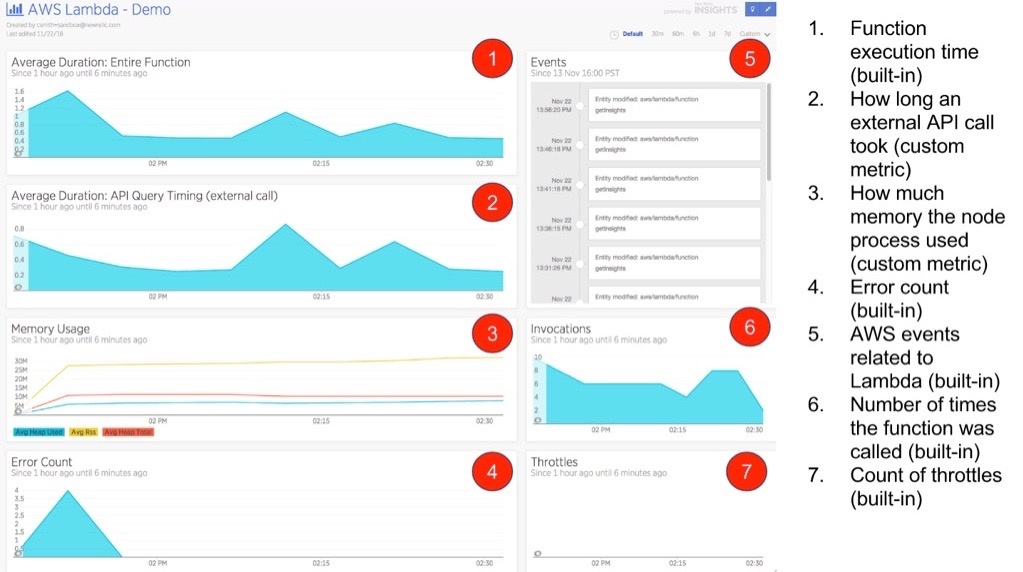Open the 13:41:18 PM entity modified event
The width and height of the screenshot is (1023, 572).
tap(675, 184)
